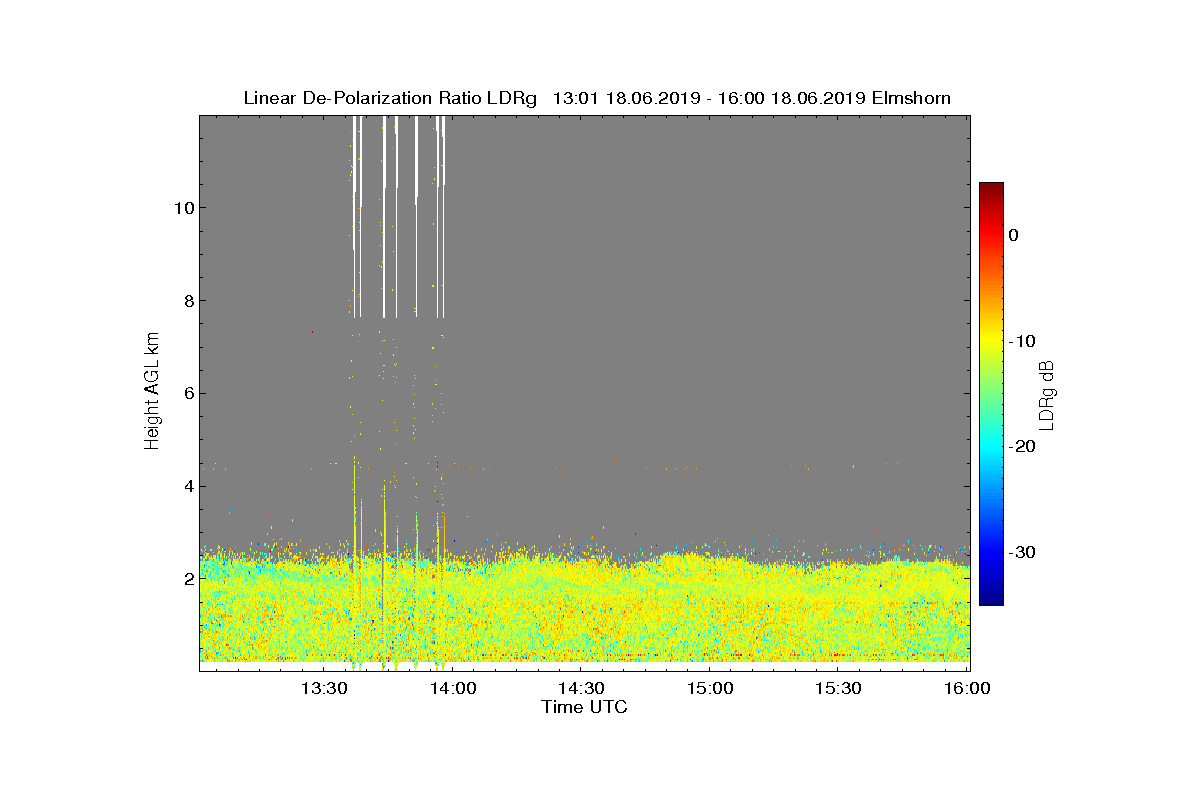Click the 14:00 time axis label
1200x800 pixels.
point(454,688)
